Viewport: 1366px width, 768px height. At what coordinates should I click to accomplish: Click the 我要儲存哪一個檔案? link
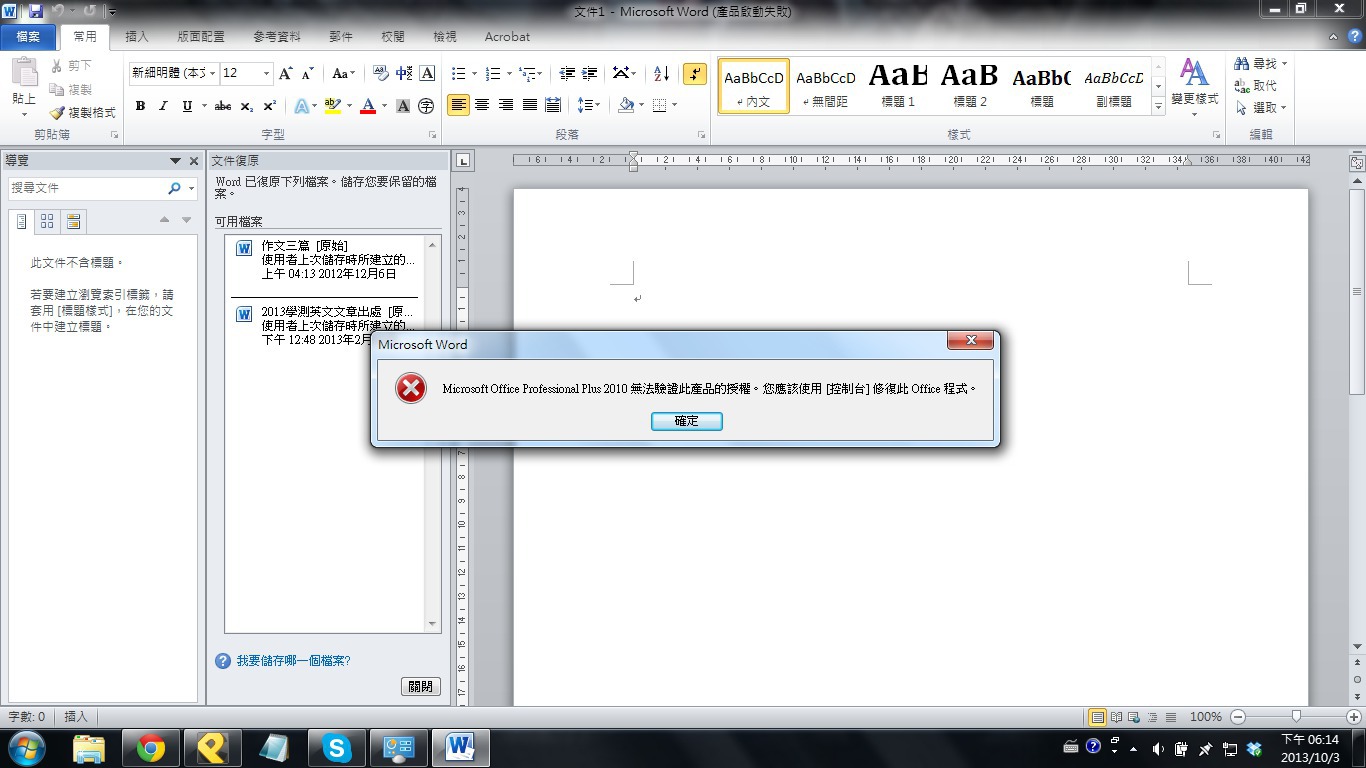click(x=294, y=661)
